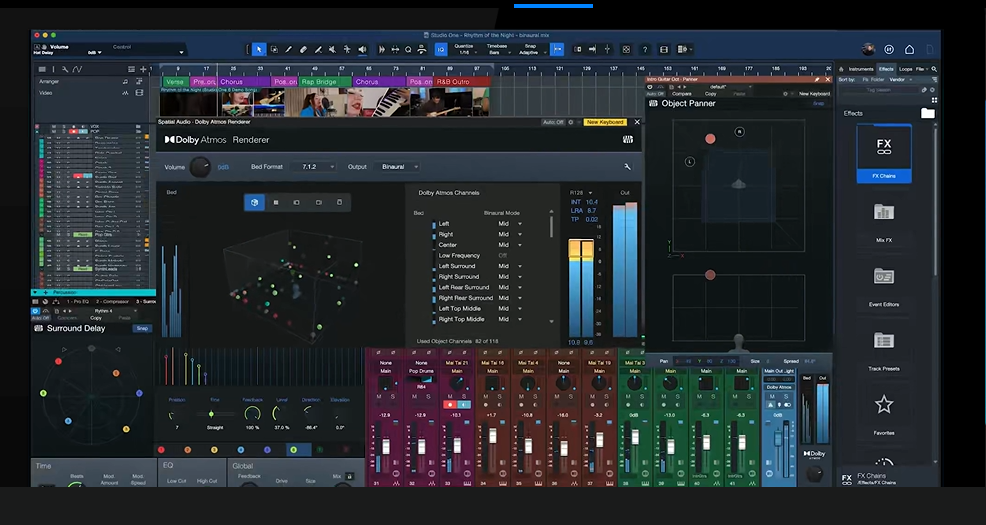Select the Eraser tool in the toolbar
Image resolution: width=986 pixels, height=525 pixels.
303,49
